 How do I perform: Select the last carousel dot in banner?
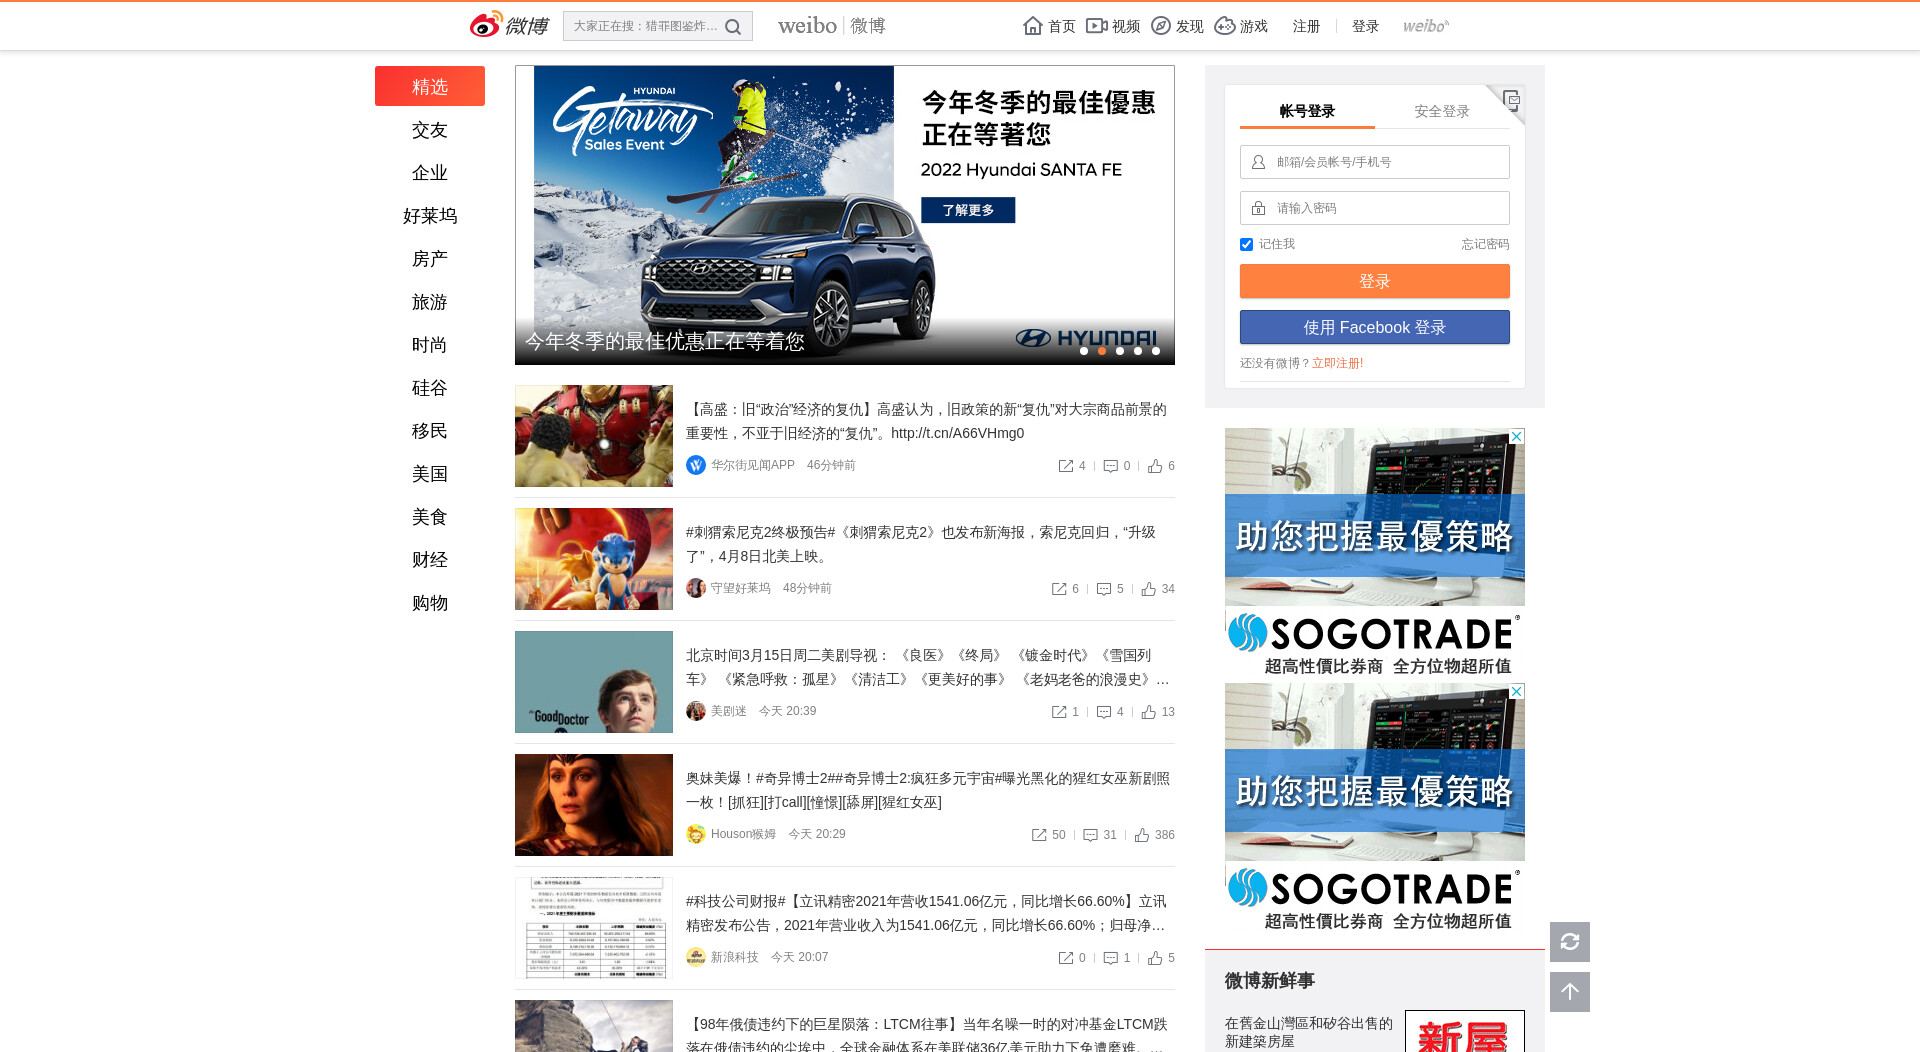1156,351
